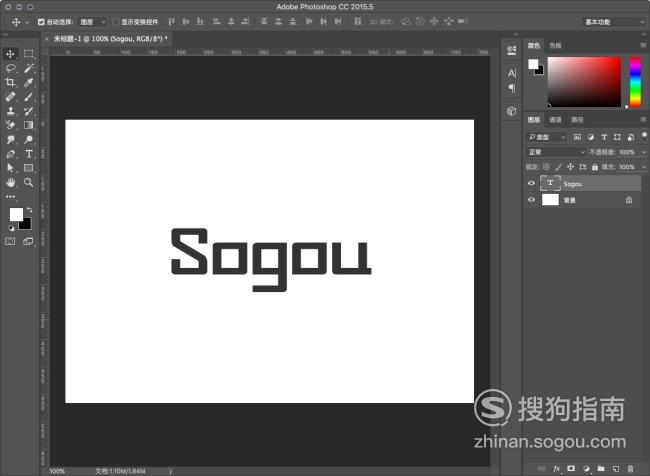Toggle adjustment layer filter
This screenshot has width=650, height=476.
591,137
